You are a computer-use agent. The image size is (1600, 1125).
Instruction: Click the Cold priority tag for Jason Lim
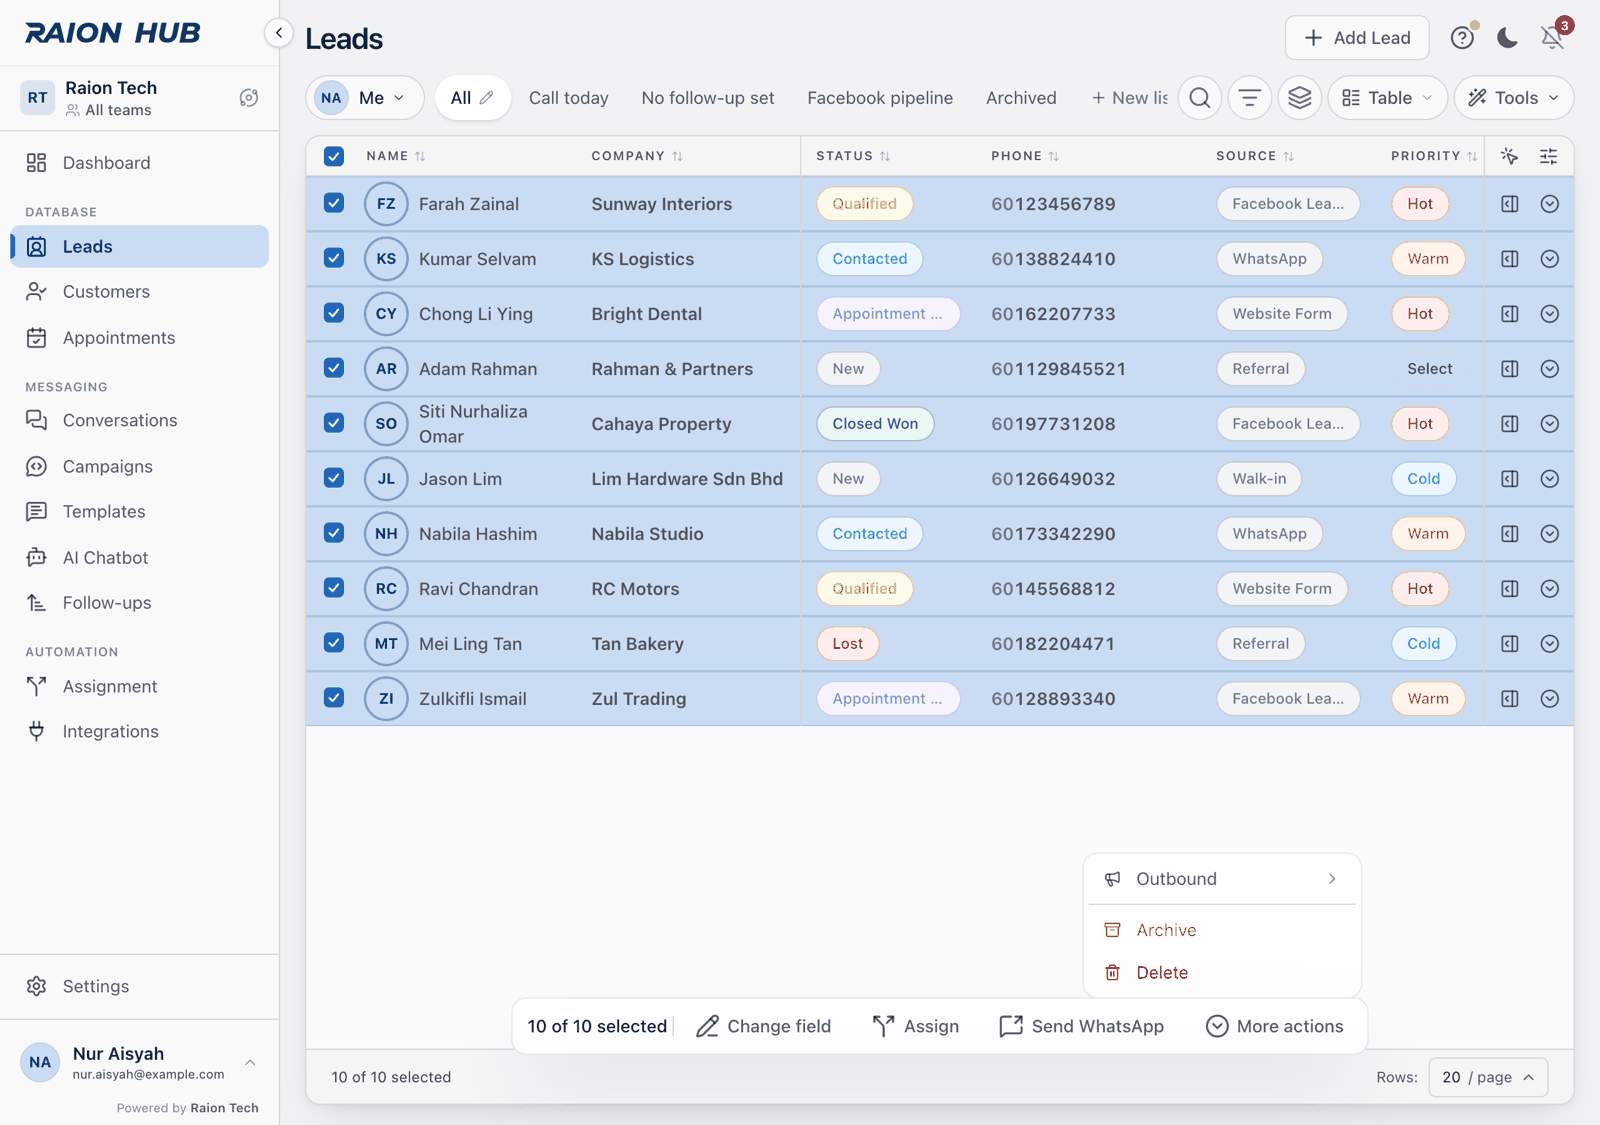(x=1424, y=479)
